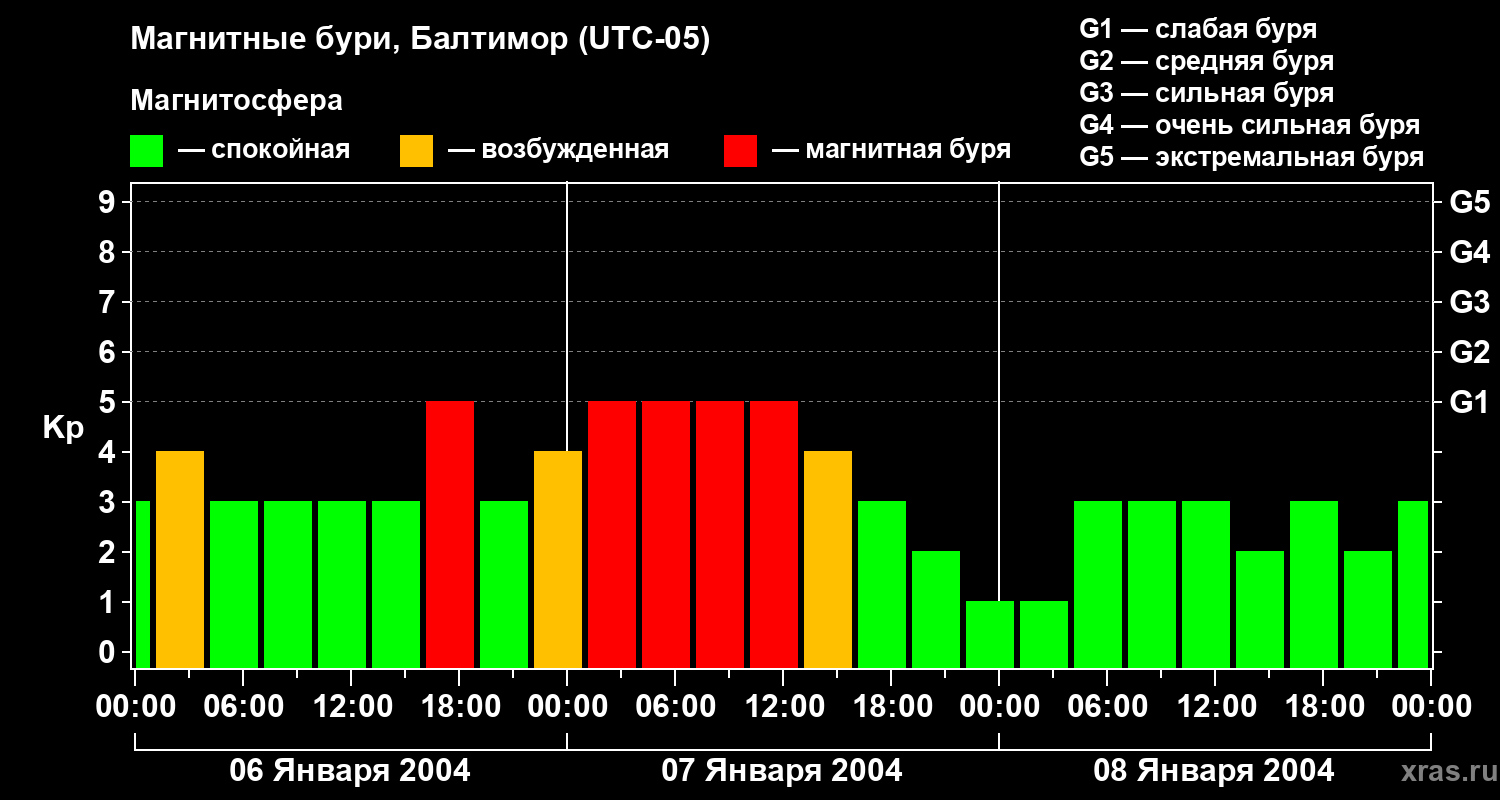Select the '07 Января 2004' date label

782,771
